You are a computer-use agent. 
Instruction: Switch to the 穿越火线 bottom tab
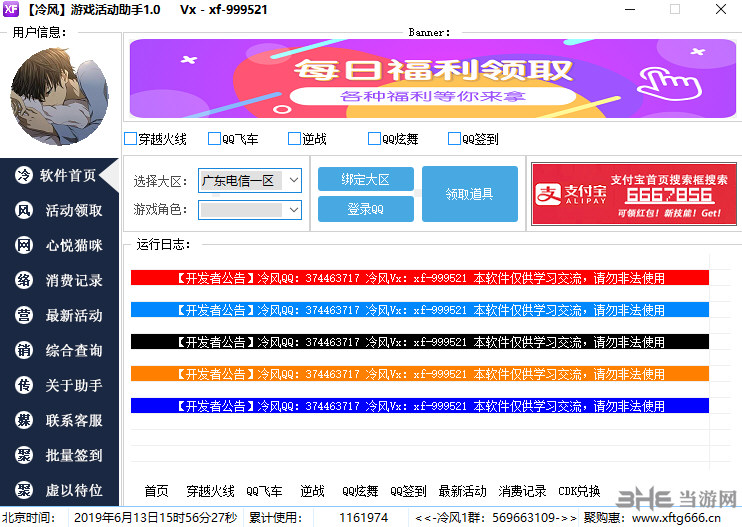[x=211, y=491]
